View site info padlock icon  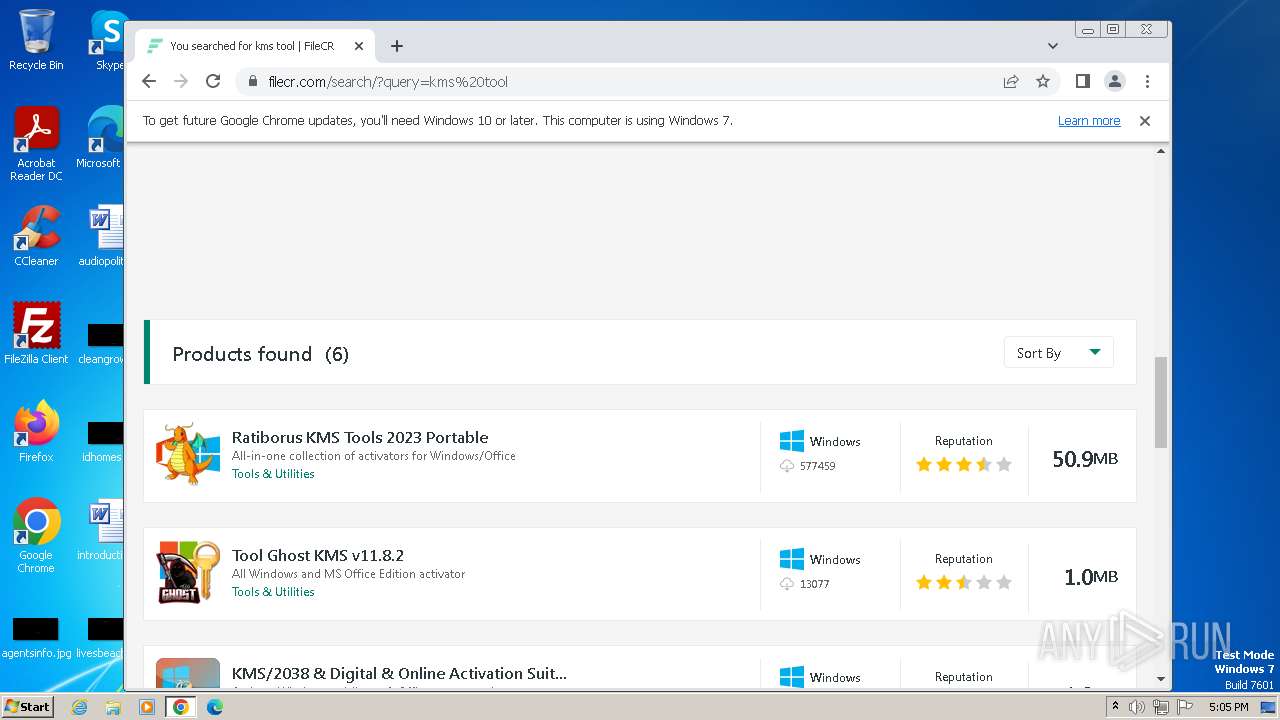click(253, 81)
